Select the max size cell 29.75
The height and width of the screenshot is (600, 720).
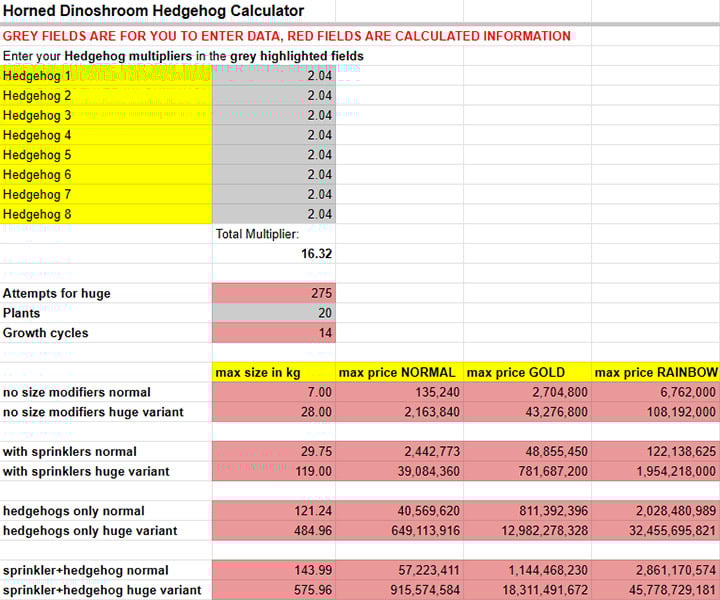tap(274, 451)
